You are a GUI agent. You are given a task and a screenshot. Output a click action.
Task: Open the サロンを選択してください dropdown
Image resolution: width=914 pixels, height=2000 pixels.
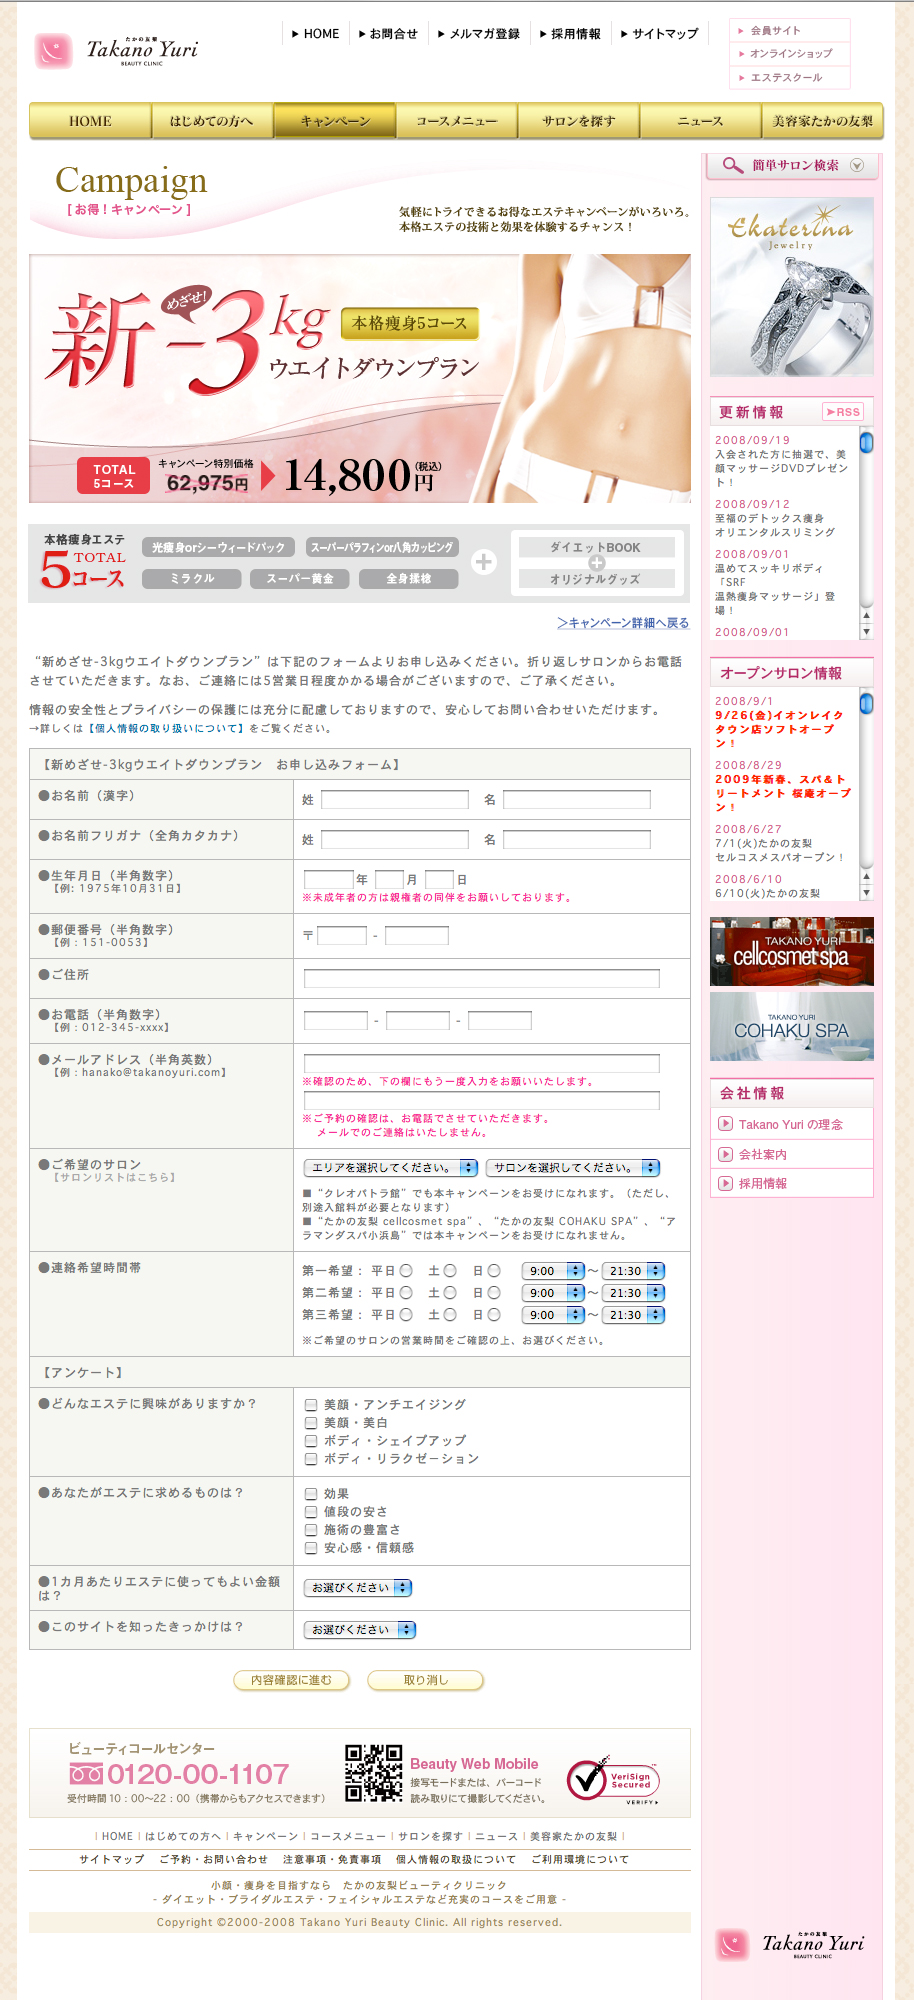573,1168
